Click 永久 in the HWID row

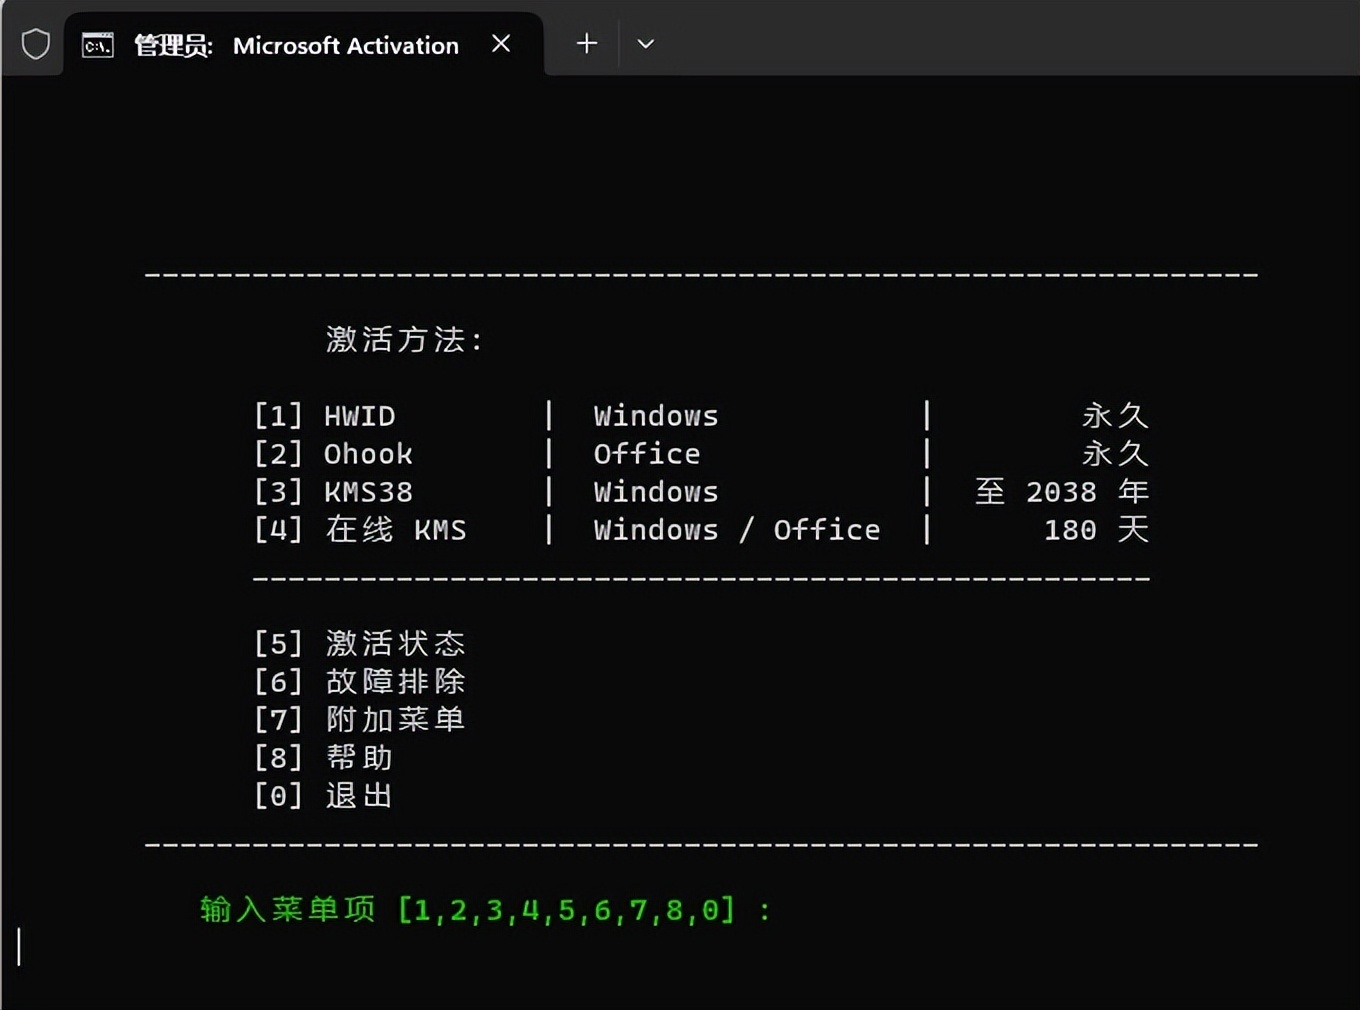[x=1116, y=416]
